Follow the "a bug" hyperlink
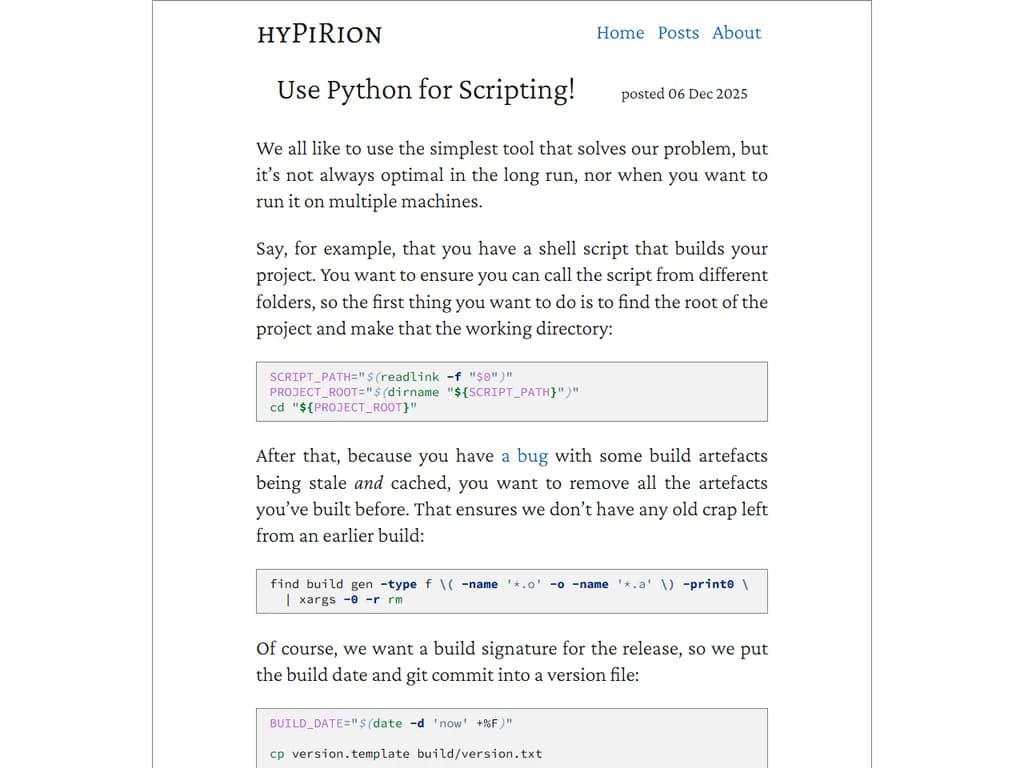 pos(524,455)
